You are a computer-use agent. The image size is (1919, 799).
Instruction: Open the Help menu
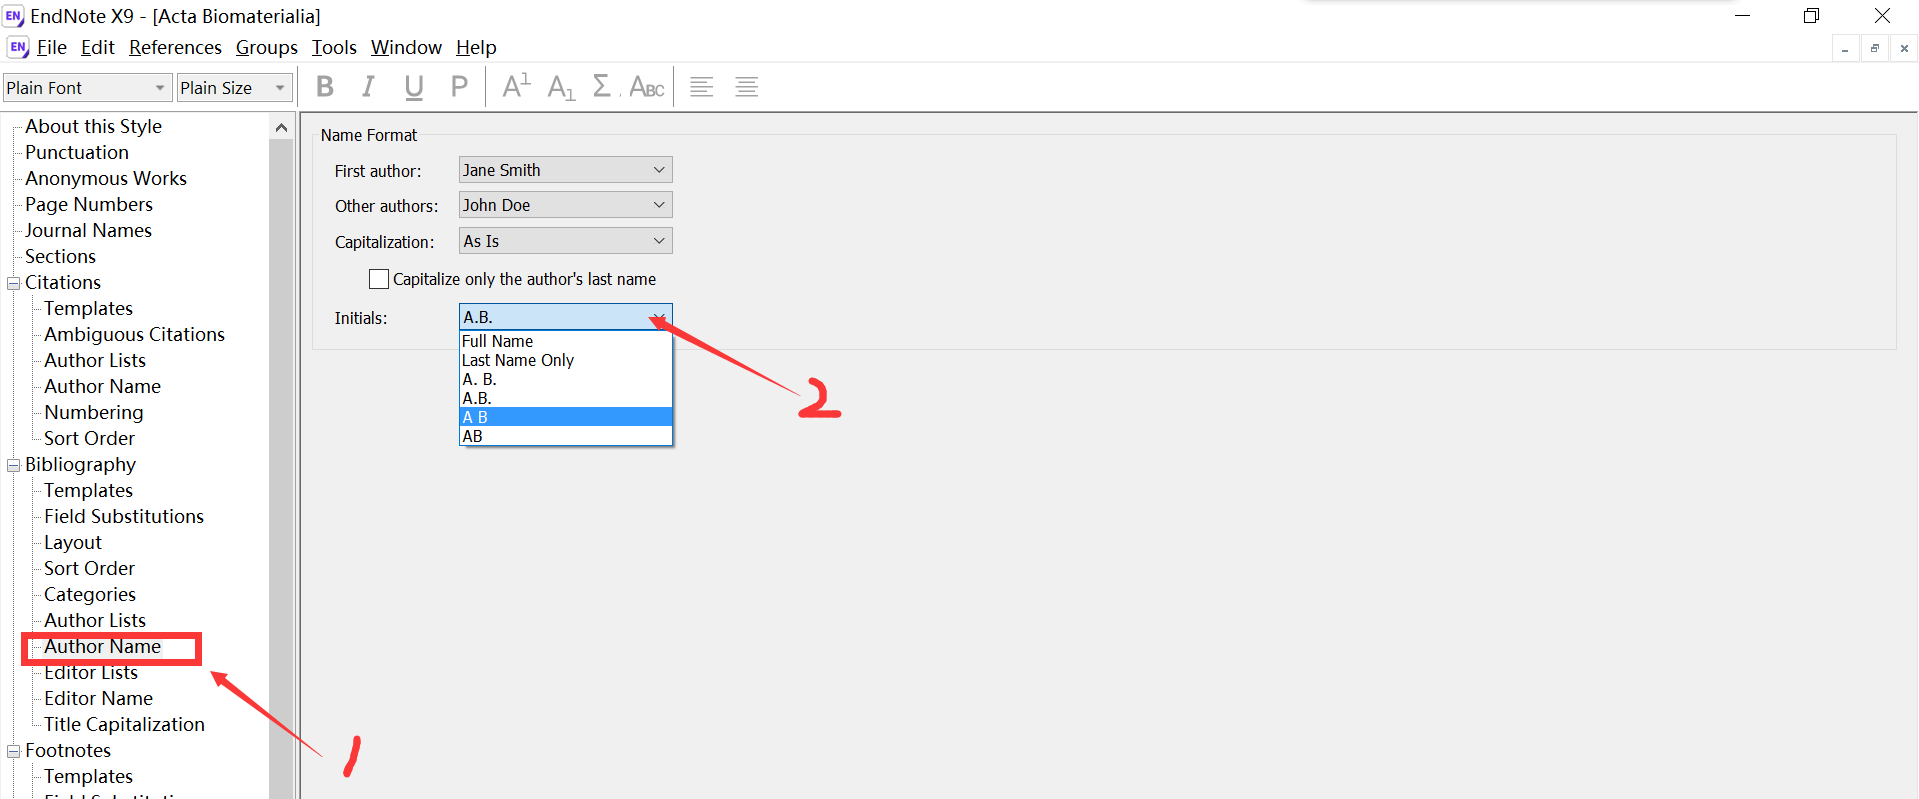click(x=476, y=47)
